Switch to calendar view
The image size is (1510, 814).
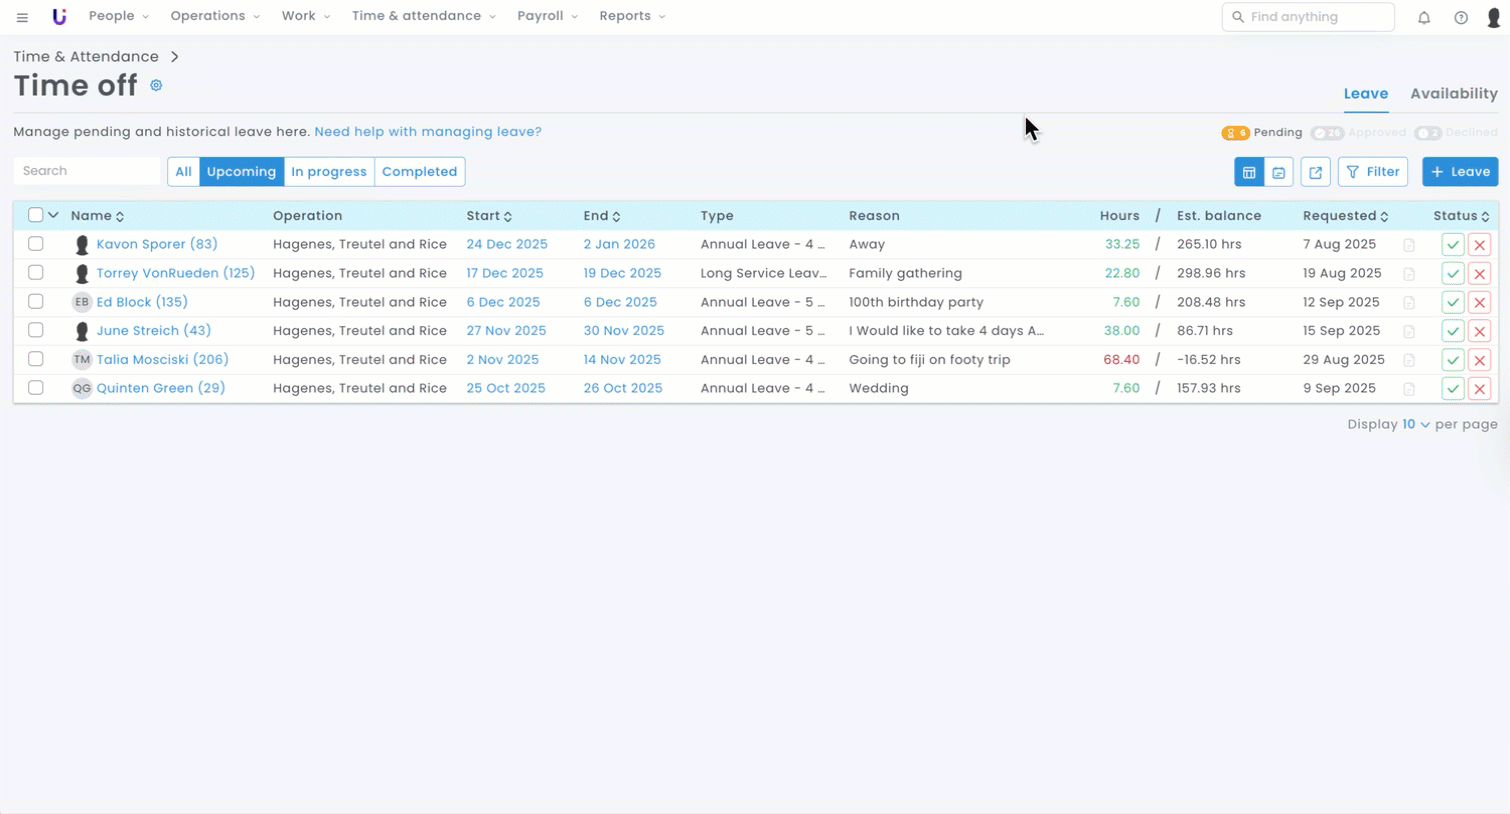[1279, 172]
